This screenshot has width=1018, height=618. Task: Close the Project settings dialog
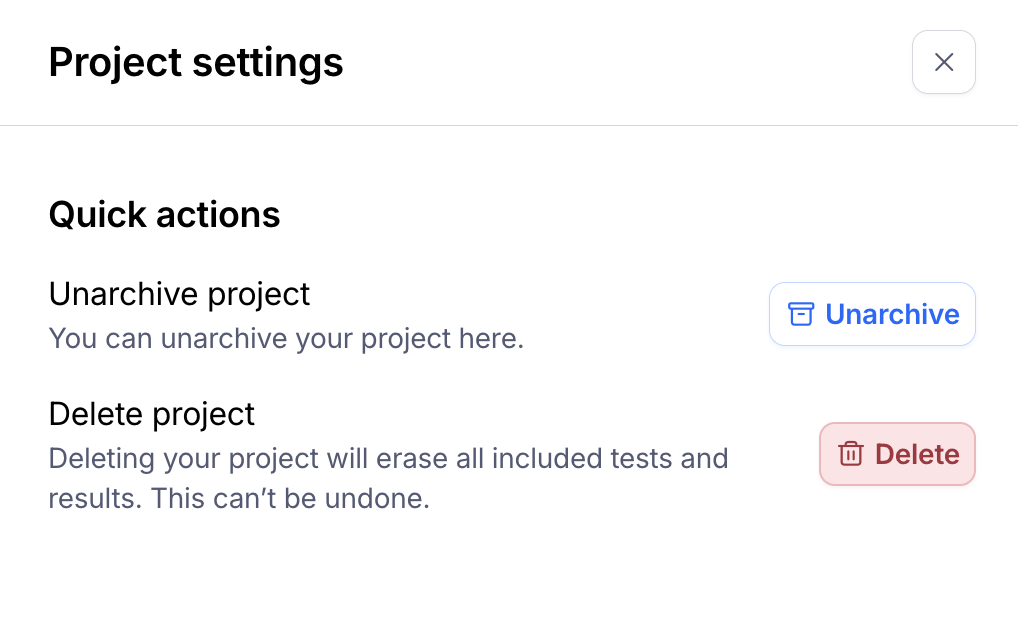click(x=943, y=63)
